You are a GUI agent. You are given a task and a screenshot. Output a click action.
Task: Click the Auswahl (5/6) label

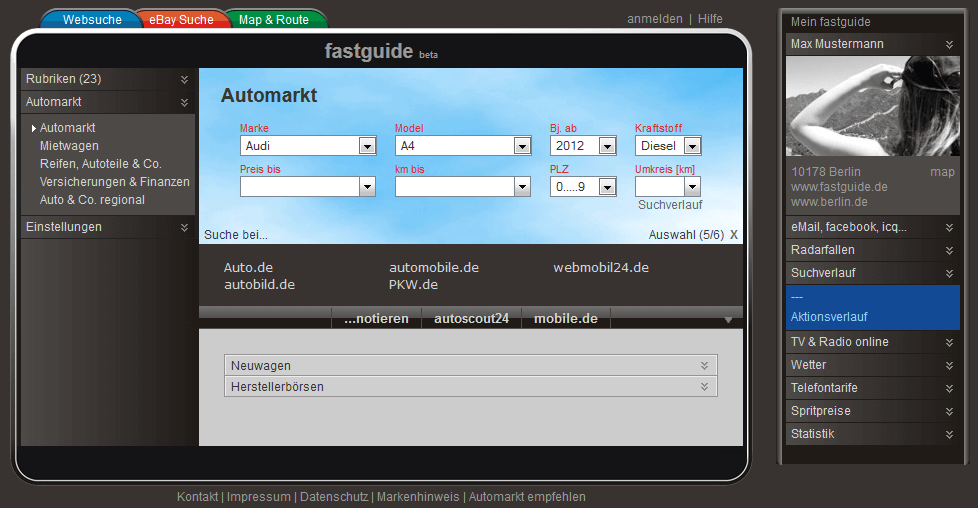point(686,235)
